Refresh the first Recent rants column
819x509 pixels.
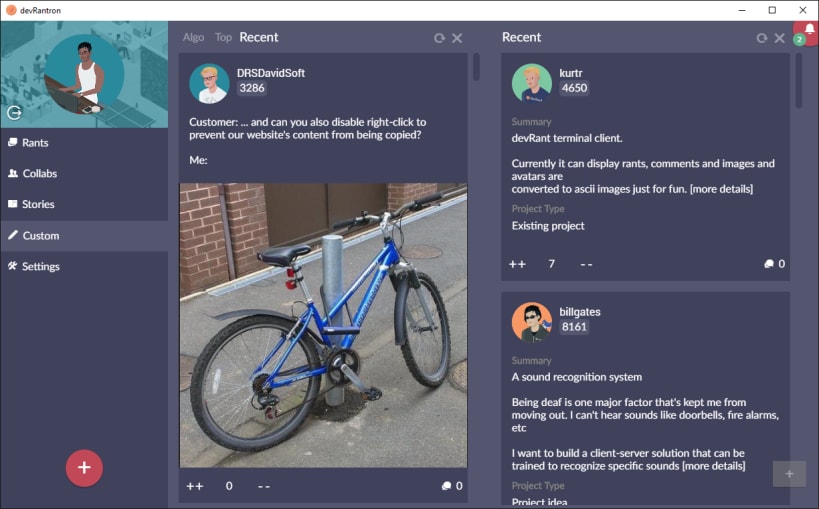(x=439, y=38)
